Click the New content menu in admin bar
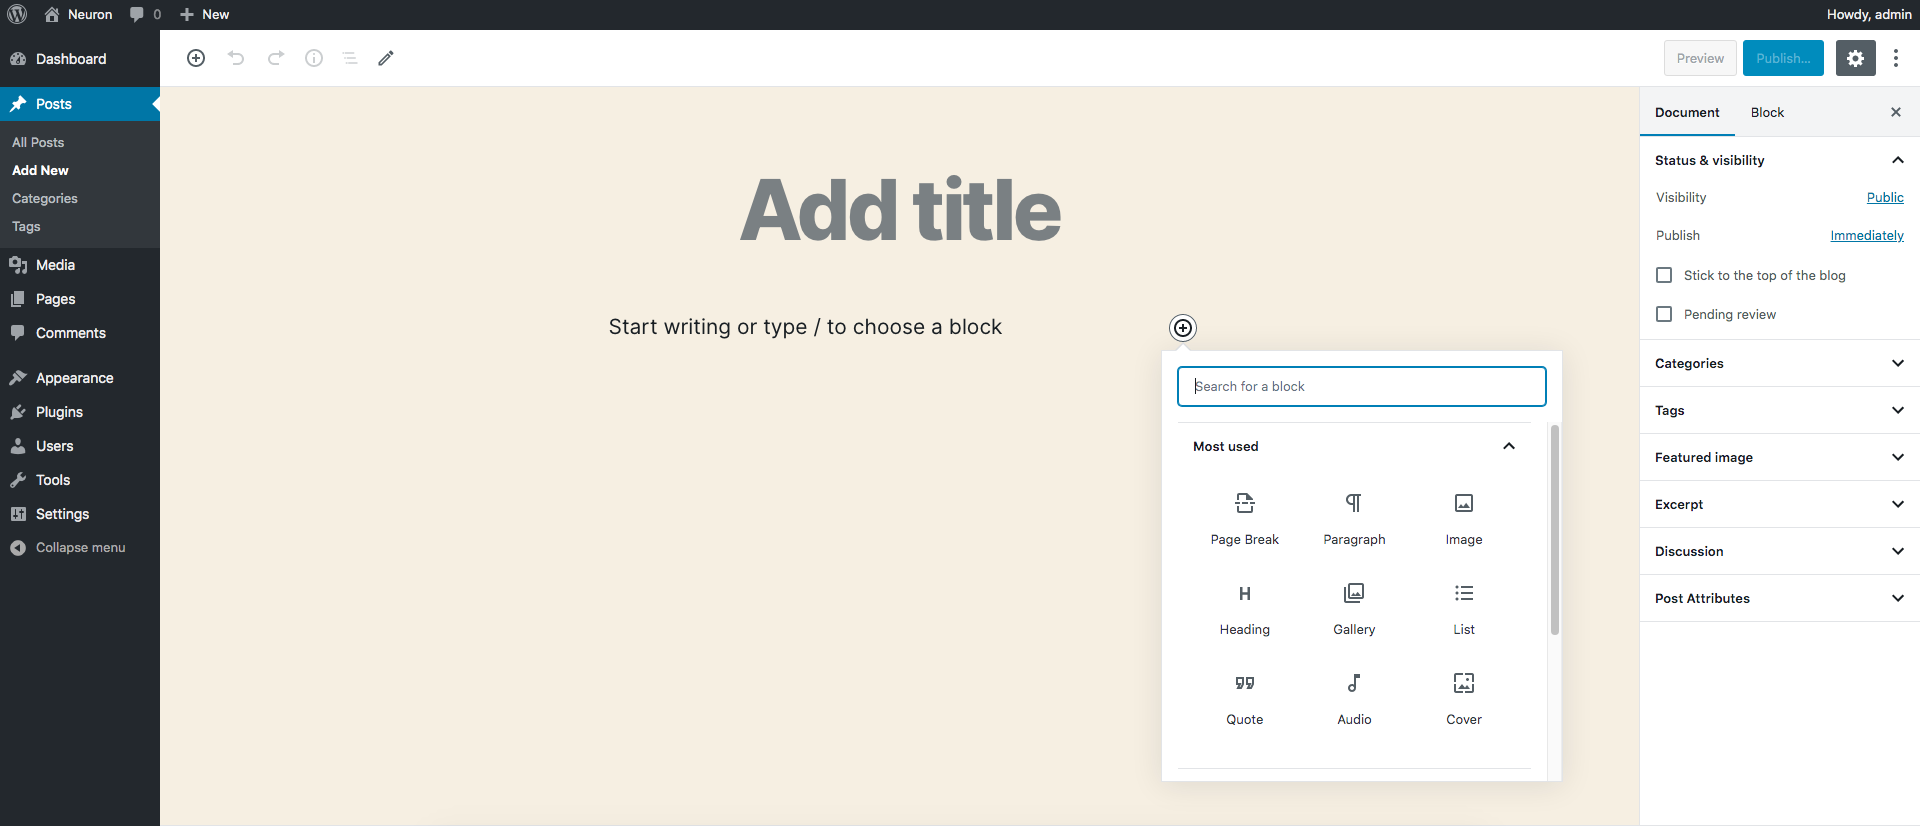 pyautogui.click(x=204, y=14)
